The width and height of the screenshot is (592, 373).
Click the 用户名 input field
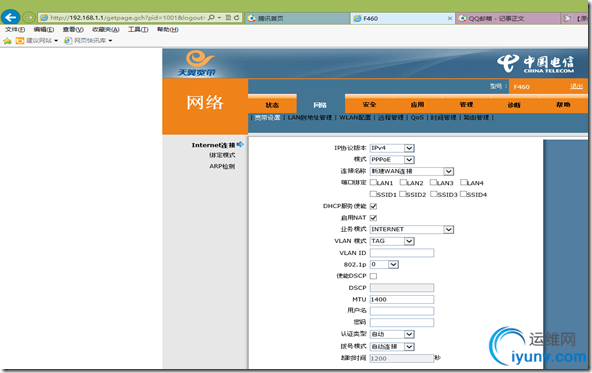[x=402, y=311]
